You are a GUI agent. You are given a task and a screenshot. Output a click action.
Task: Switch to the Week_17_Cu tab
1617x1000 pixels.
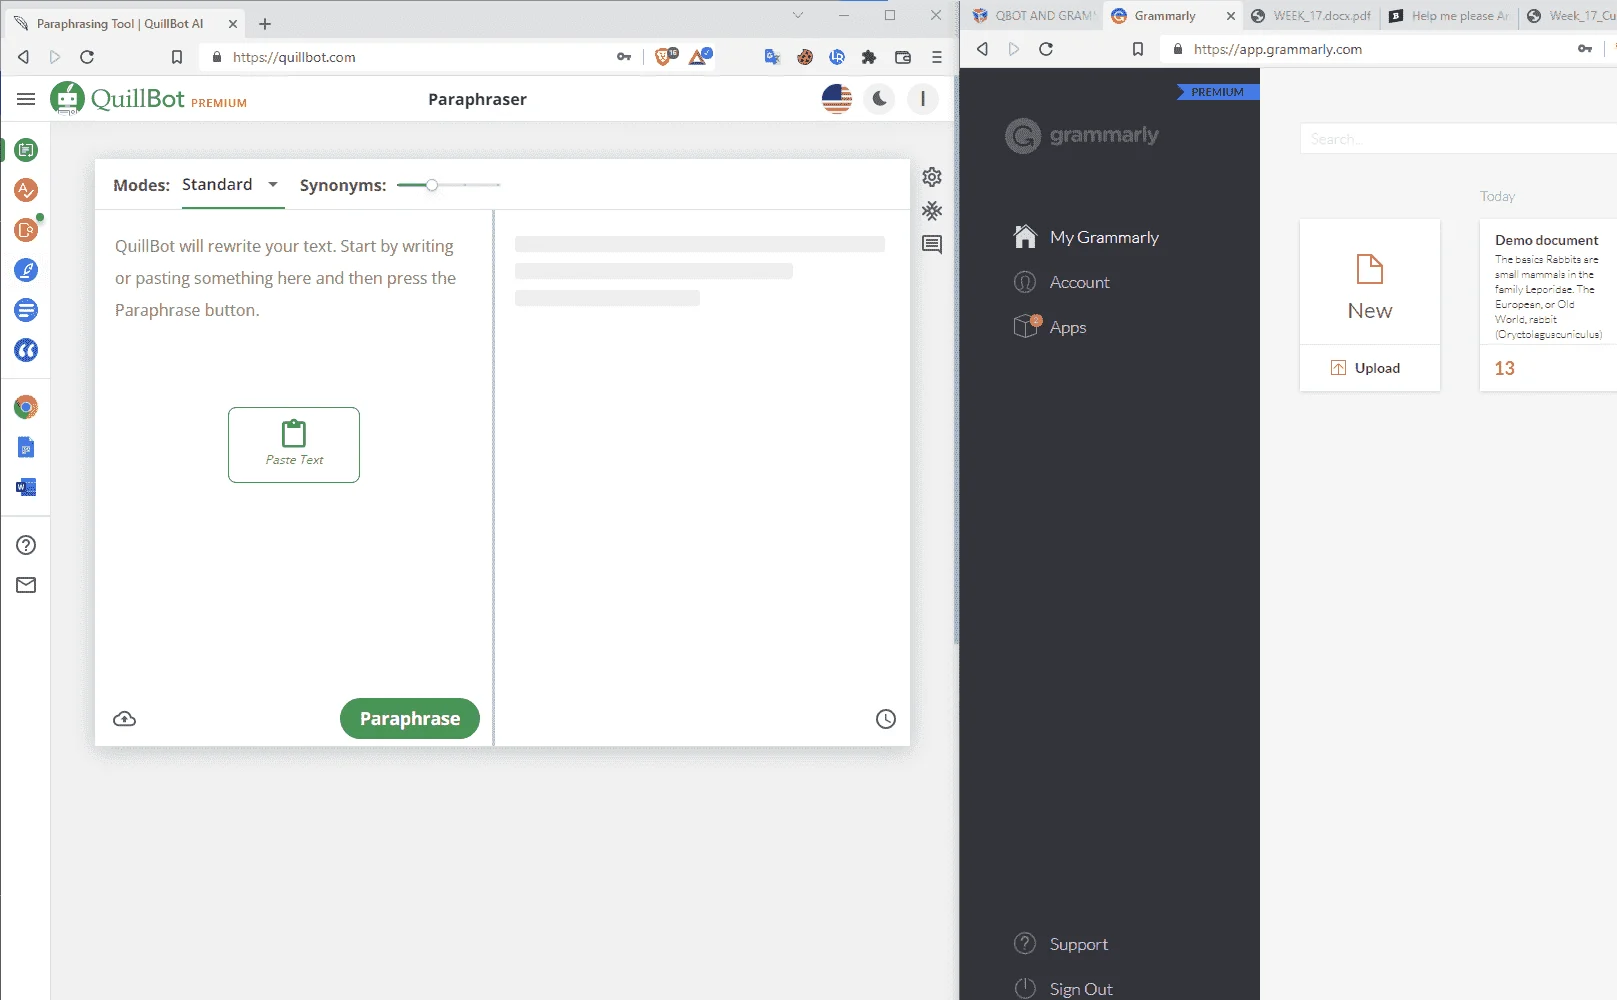(1570, 16)
